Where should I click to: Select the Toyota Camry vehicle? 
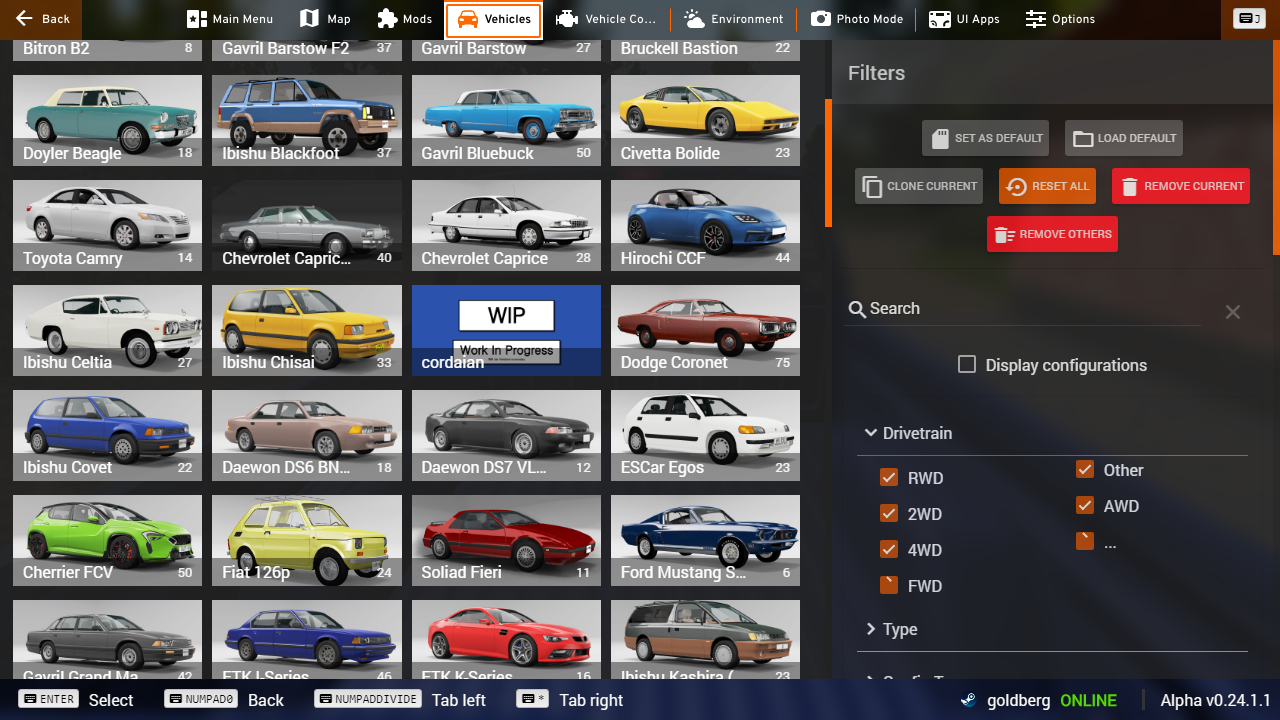point(107,225)
